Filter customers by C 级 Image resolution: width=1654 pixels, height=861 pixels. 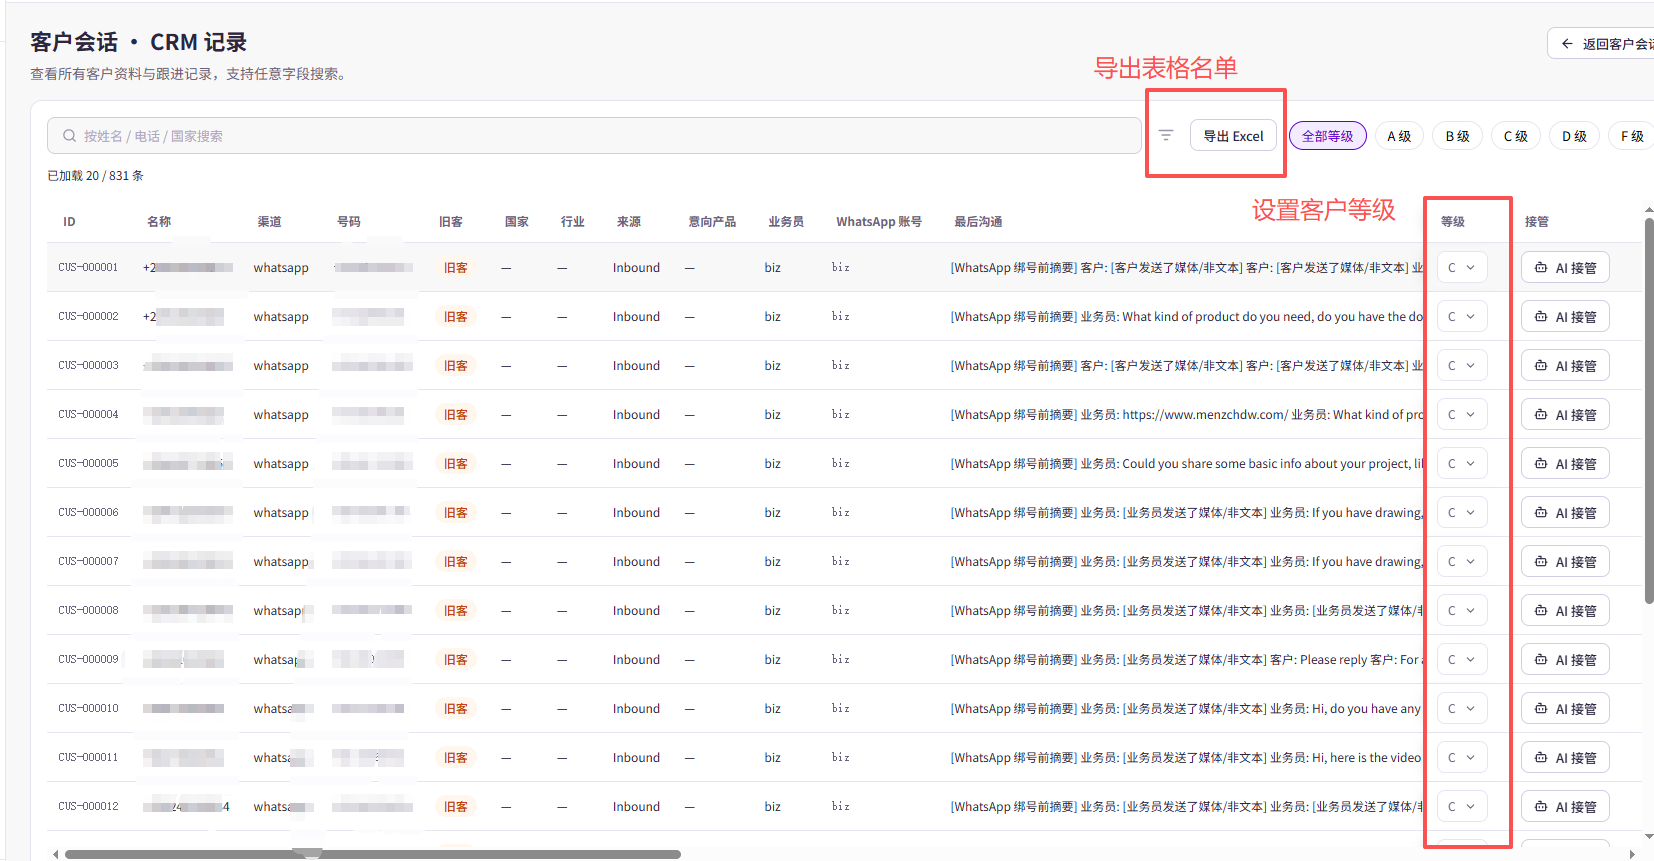pos(1516,136)
